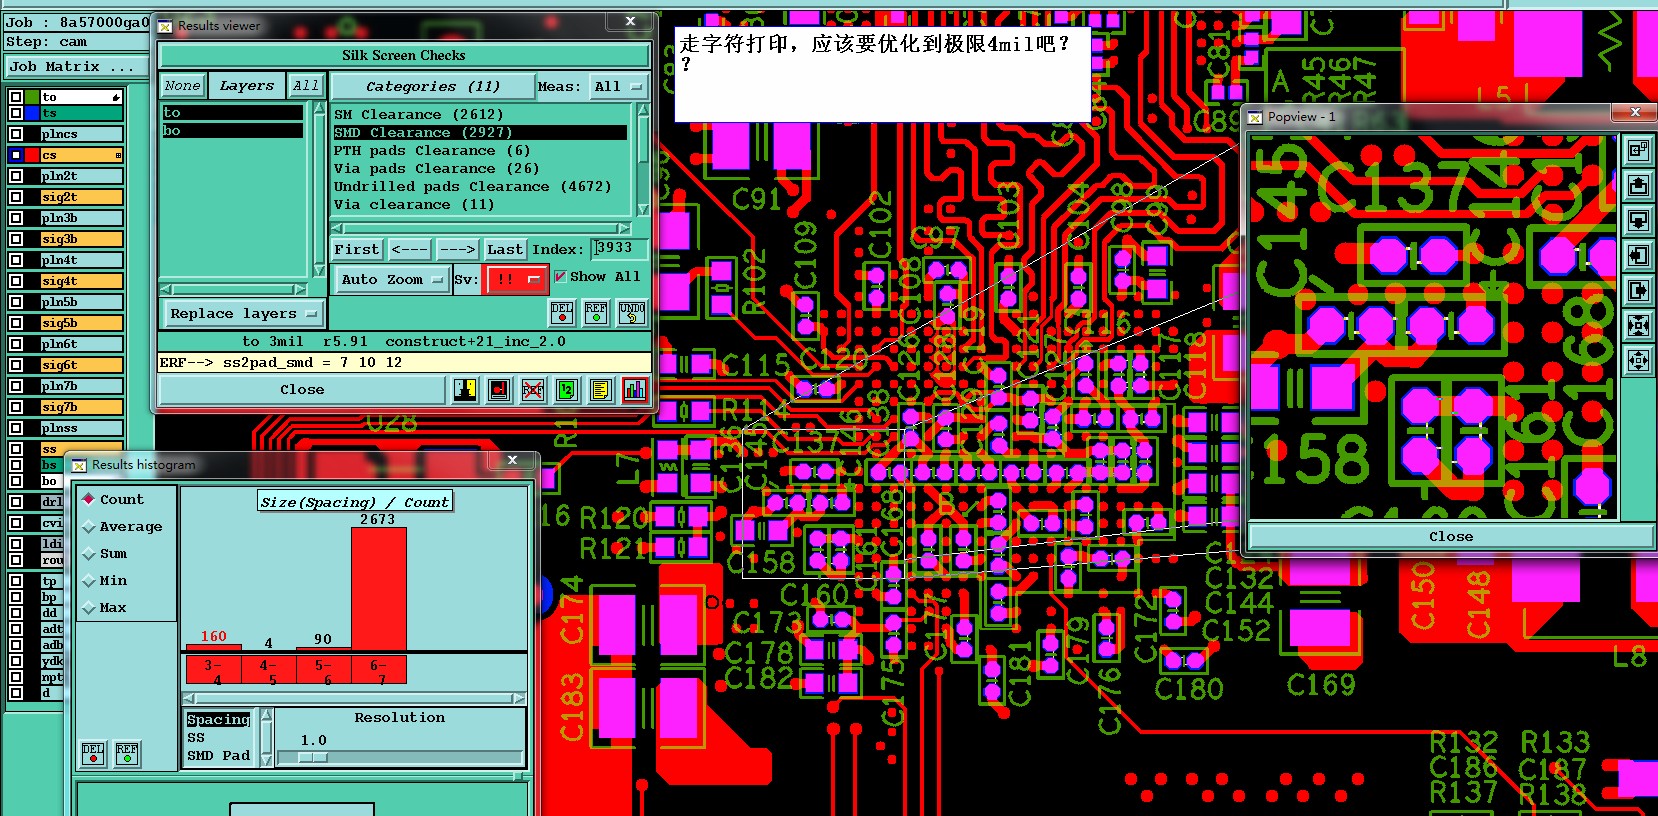The image size is (1658, 816).
Task: Select 'SMD Clearance (2927)' category
Action: [480, 132]
